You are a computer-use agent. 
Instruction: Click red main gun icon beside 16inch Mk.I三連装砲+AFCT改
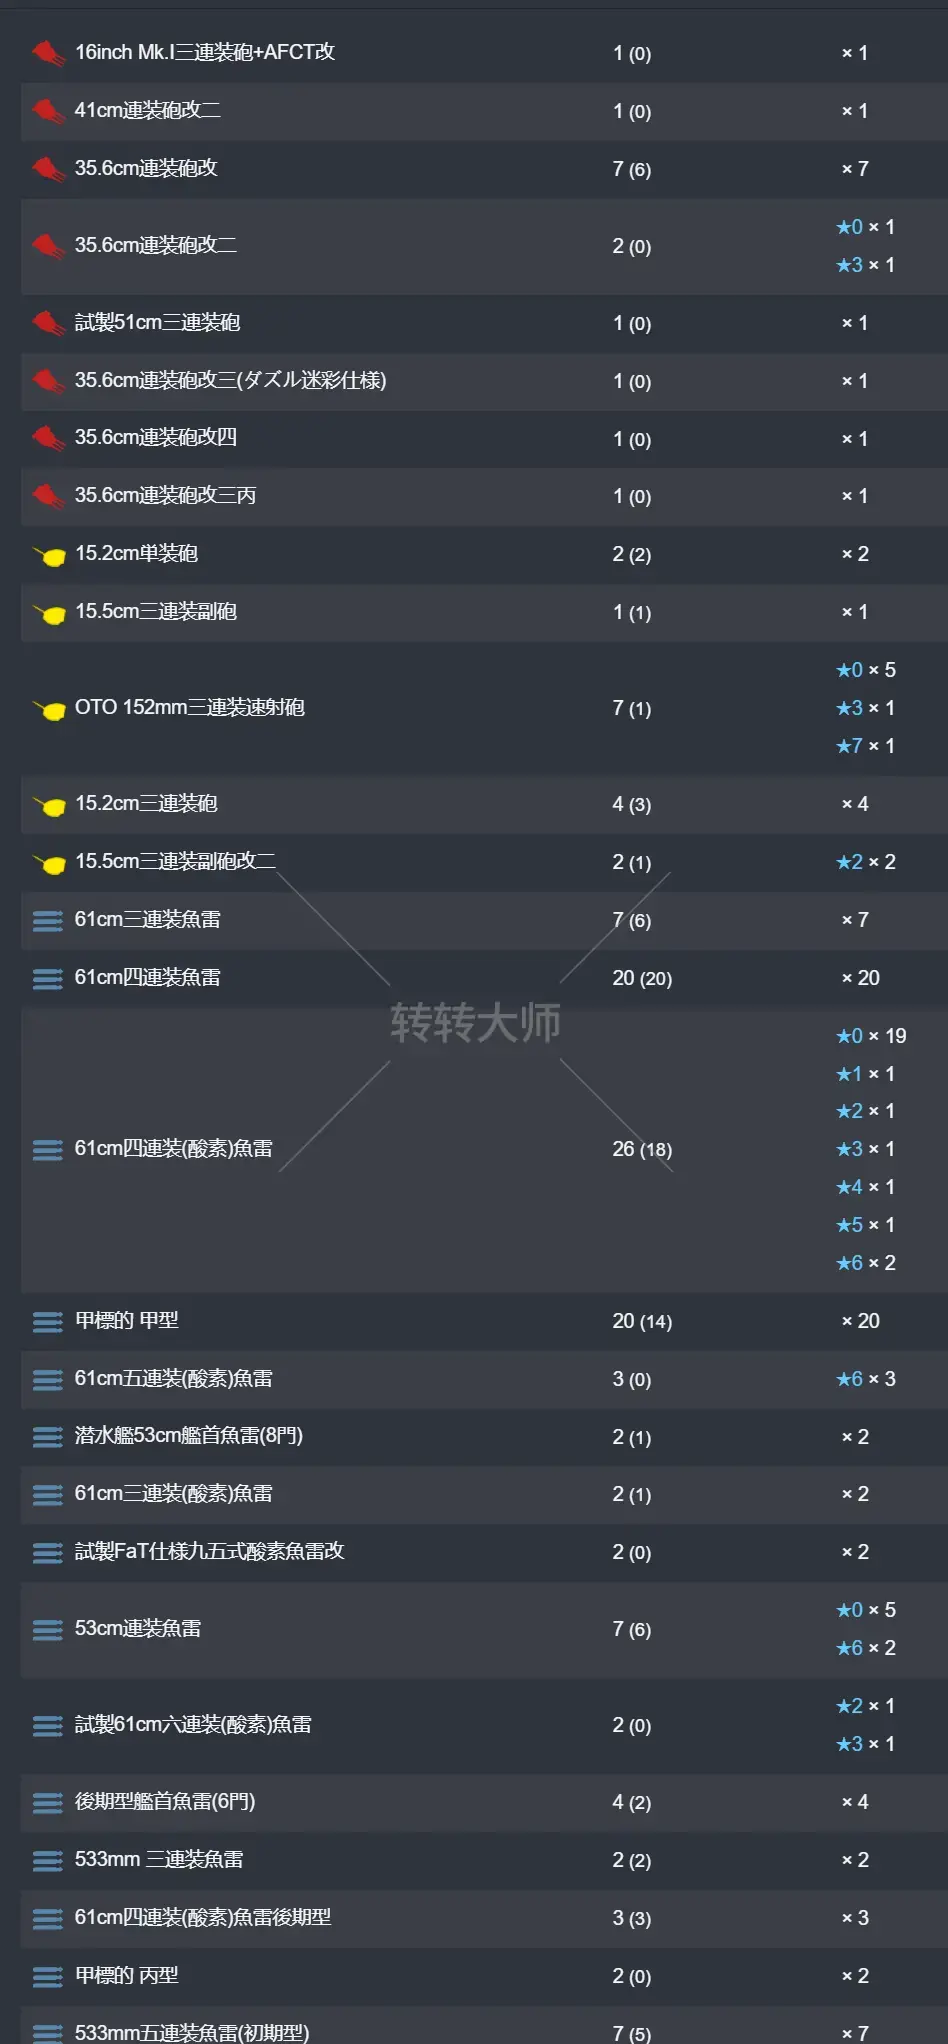[47, 52]
